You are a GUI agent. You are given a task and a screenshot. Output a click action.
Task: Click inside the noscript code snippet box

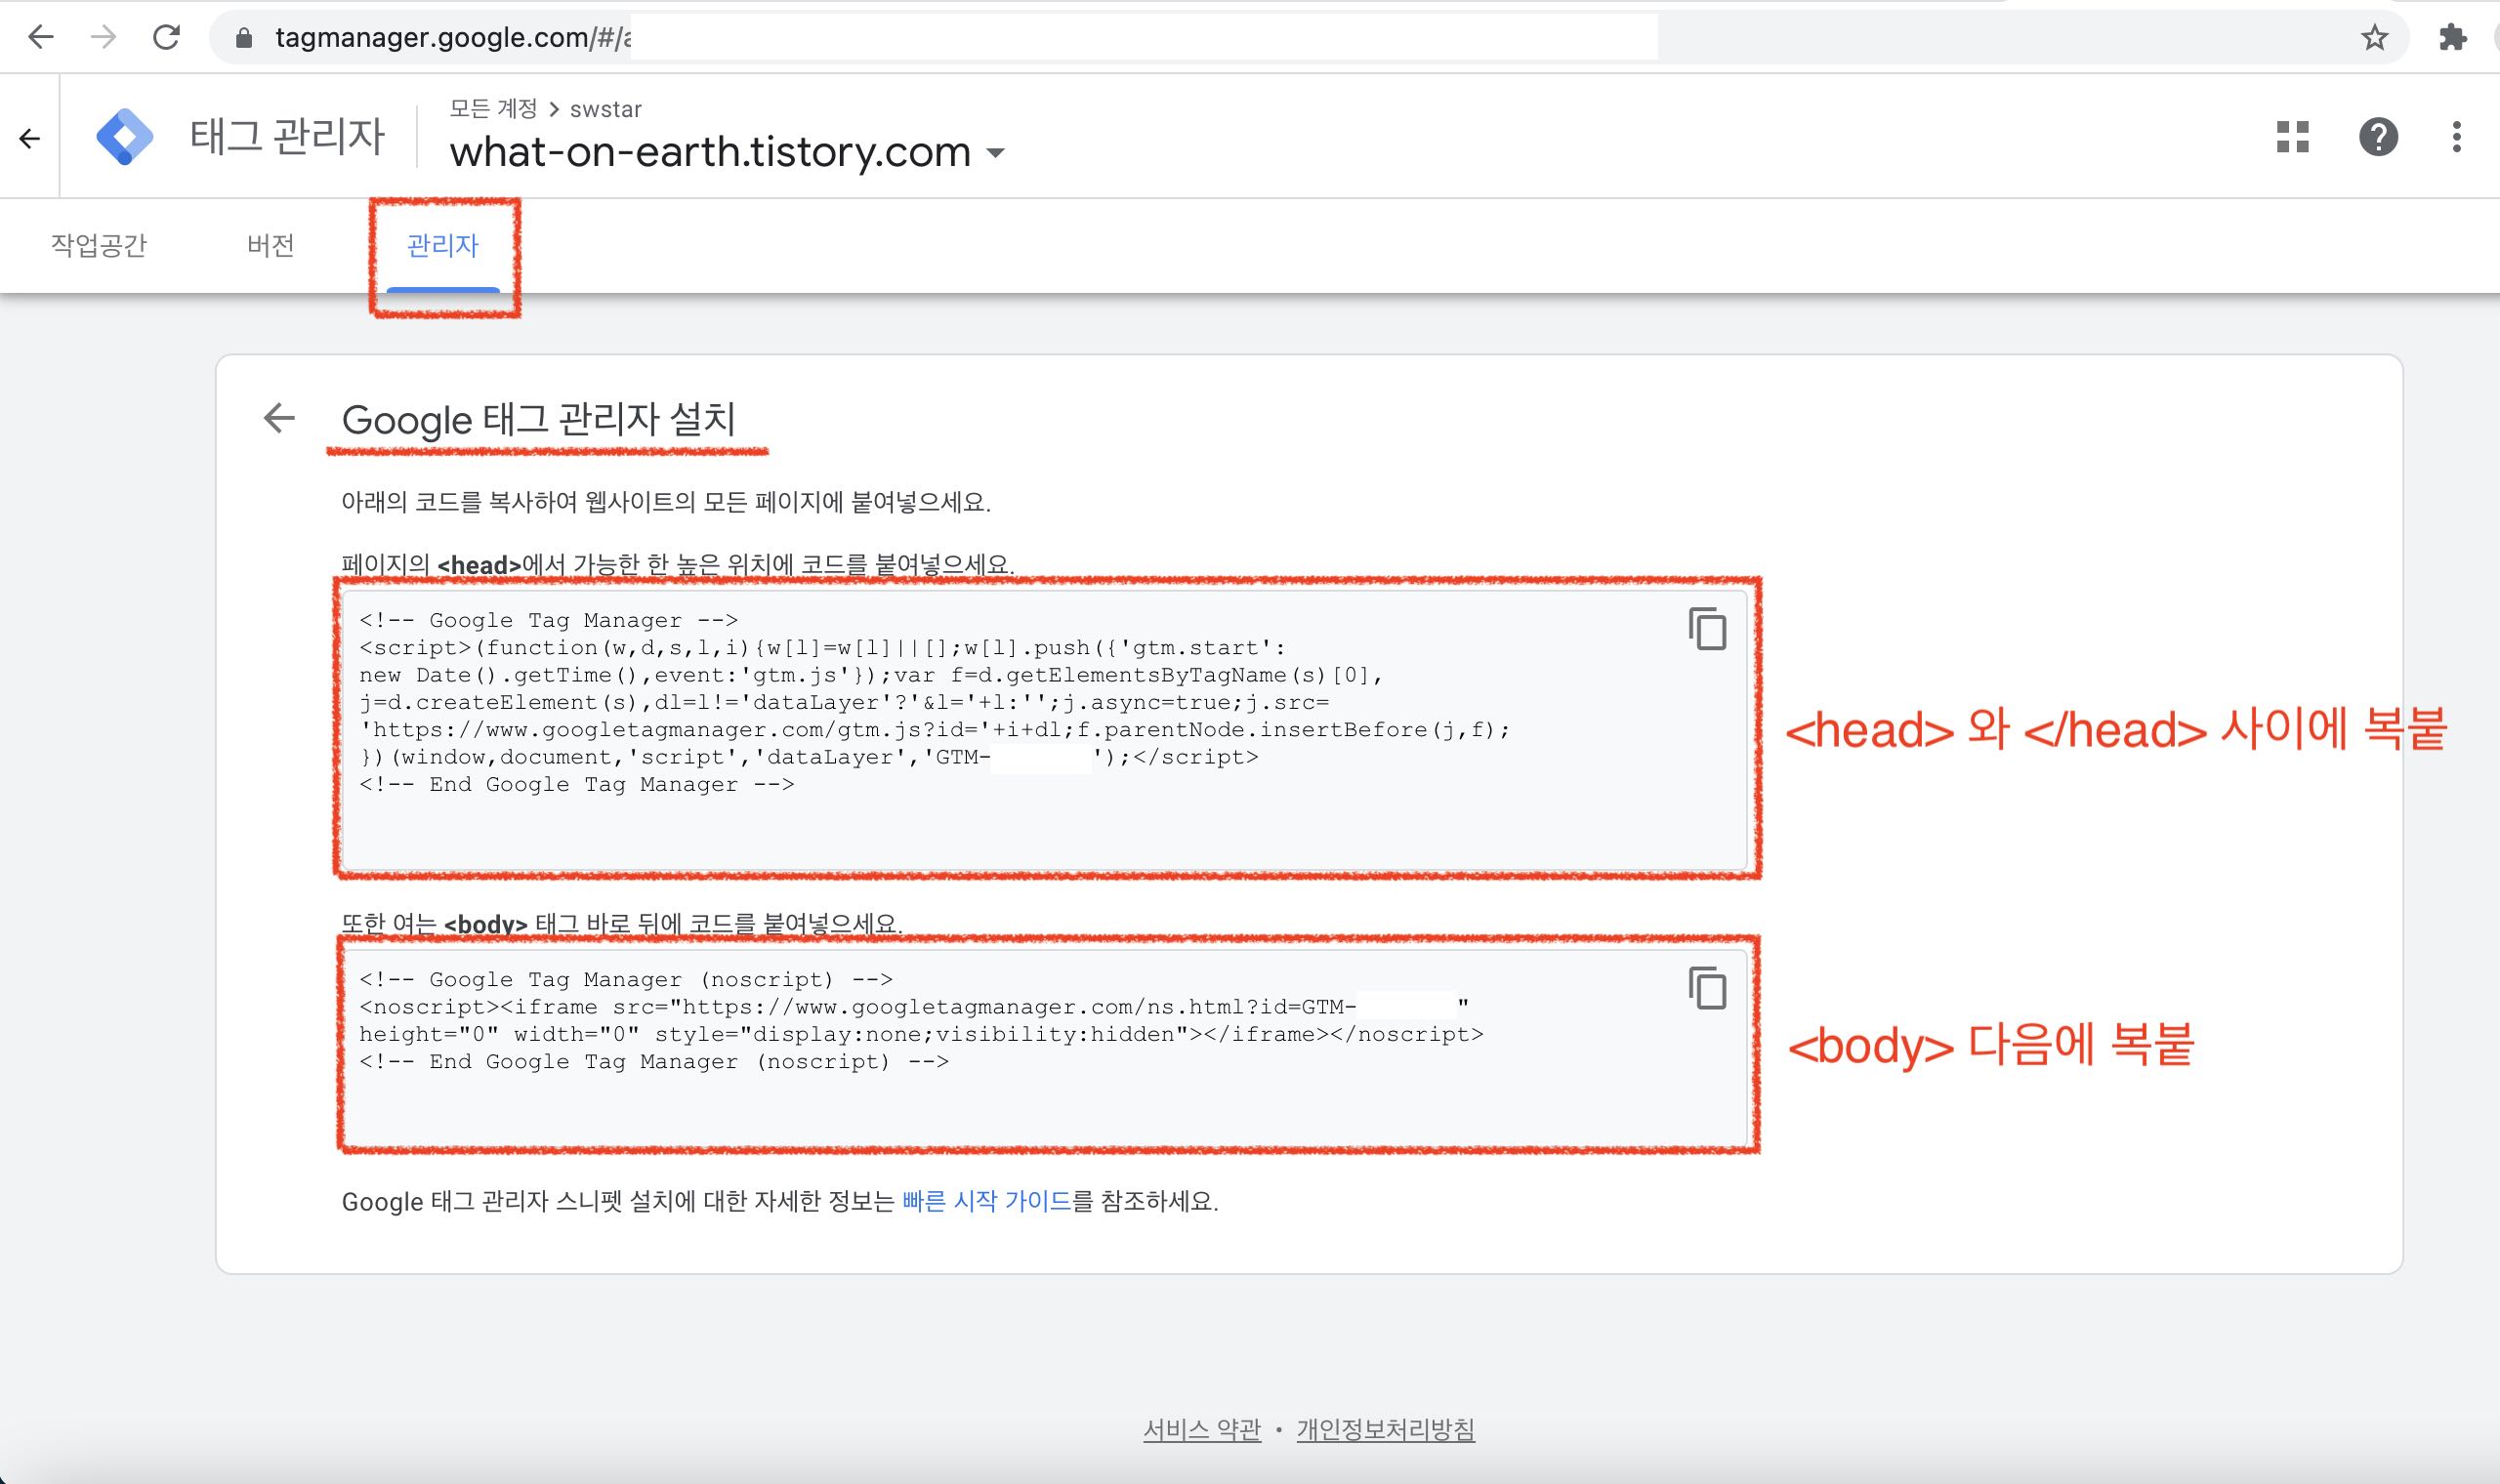(1044, 1048)
